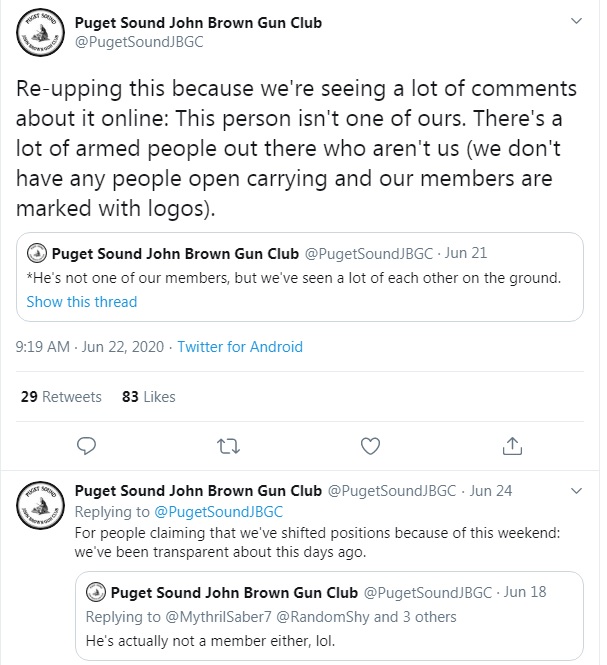
Task: Open the Jun 24 reply timestamp
Action: point(491,491)
